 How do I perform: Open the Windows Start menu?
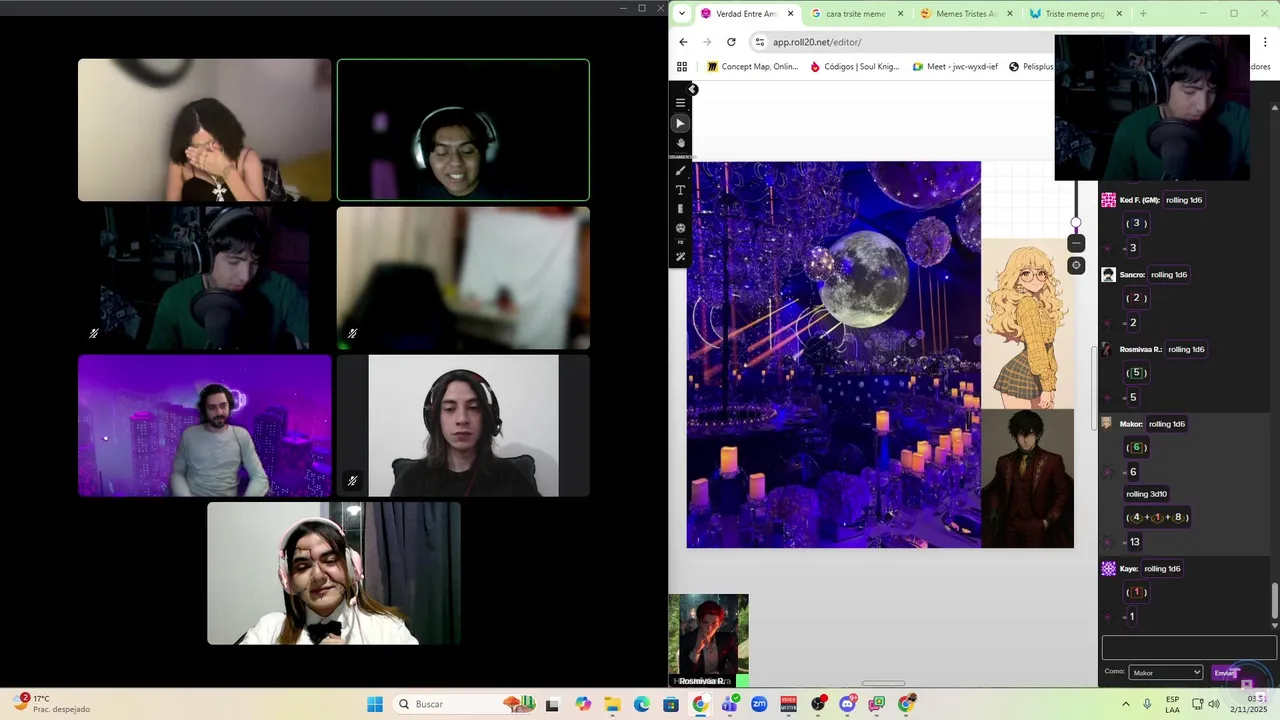pyautogui.click(x=375, y=704)
